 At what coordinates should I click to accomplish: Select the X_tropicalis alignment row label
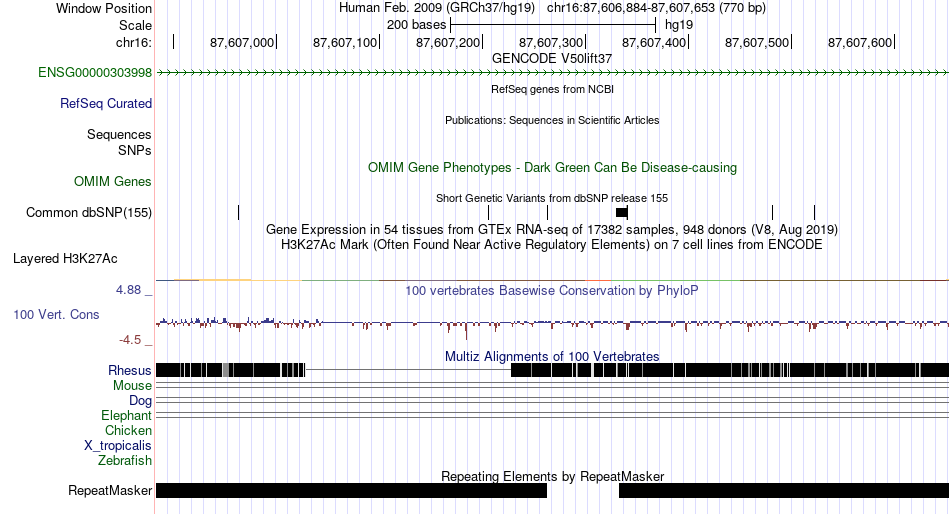tap(118, 446)
